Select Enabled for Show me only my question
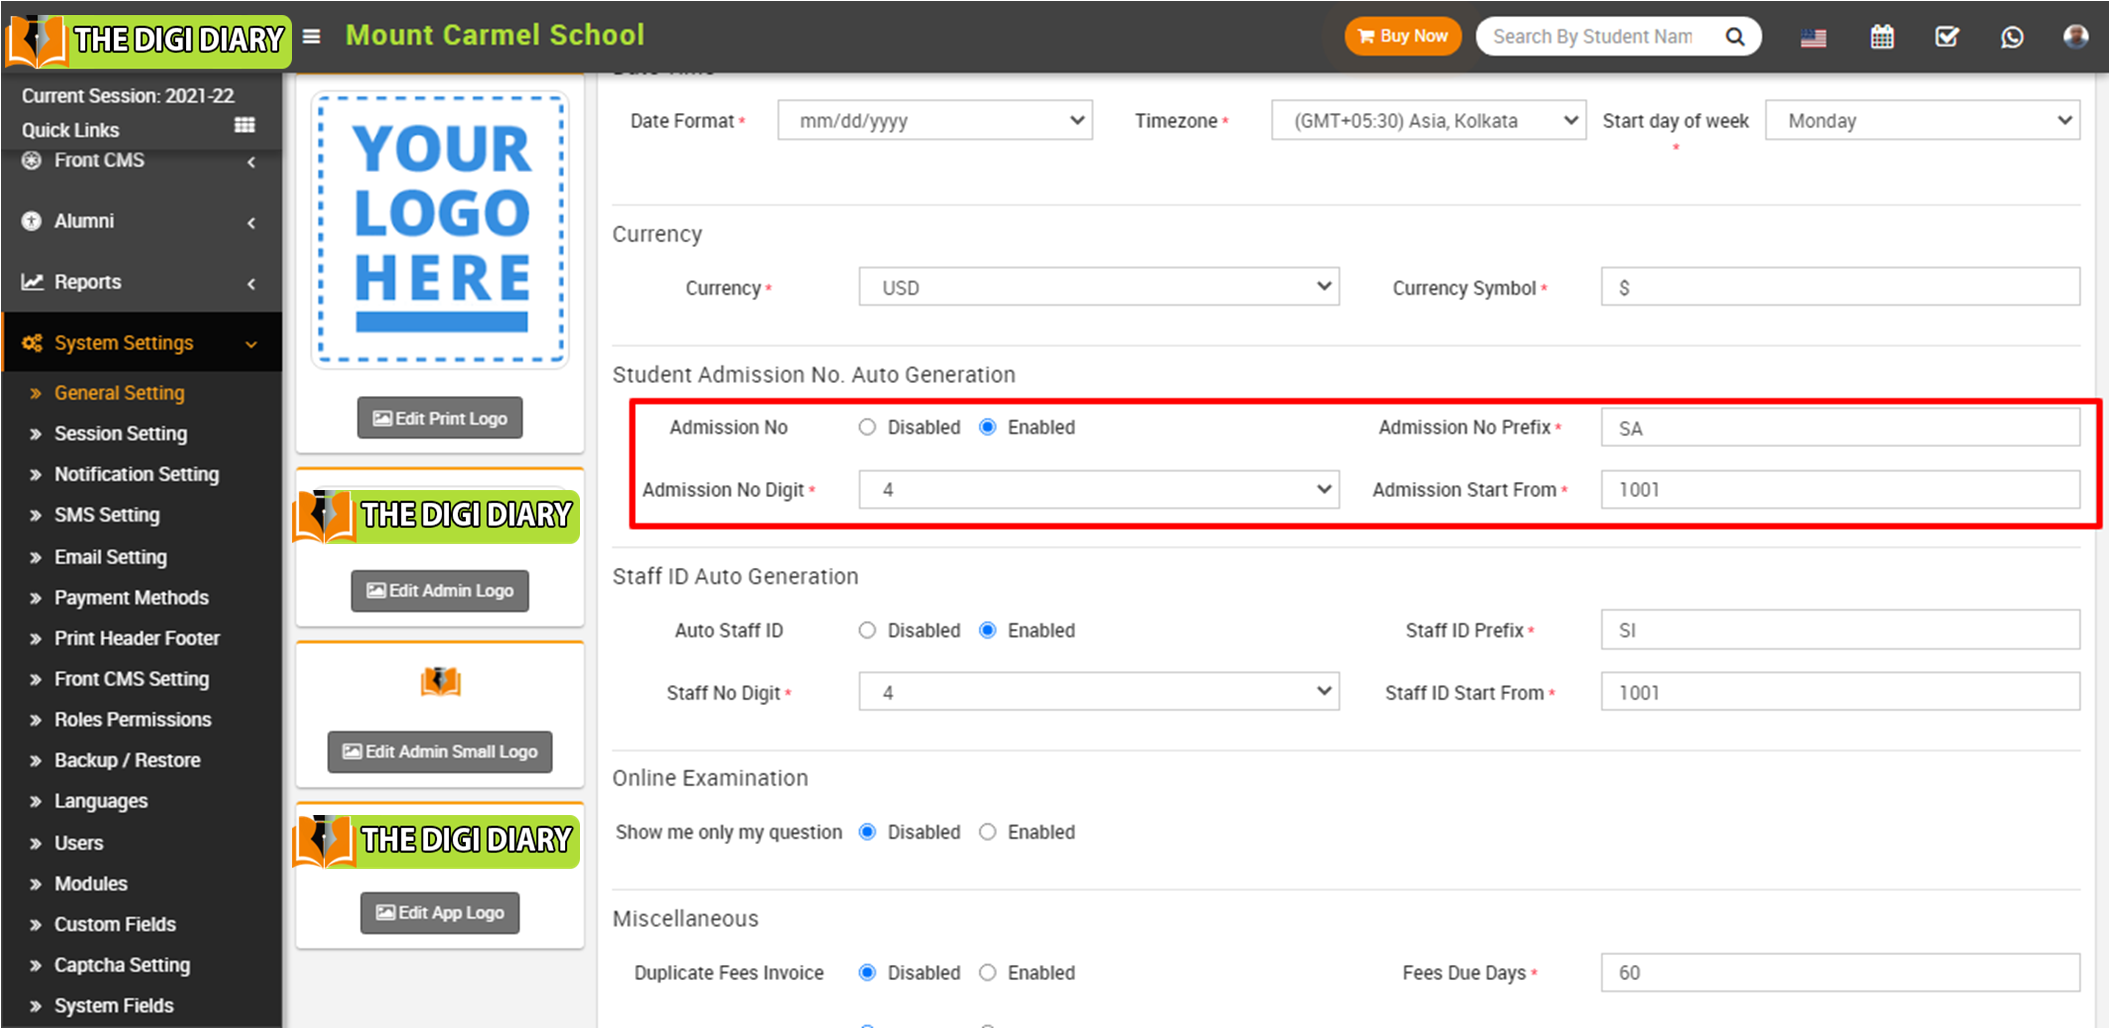 point(988,832)
